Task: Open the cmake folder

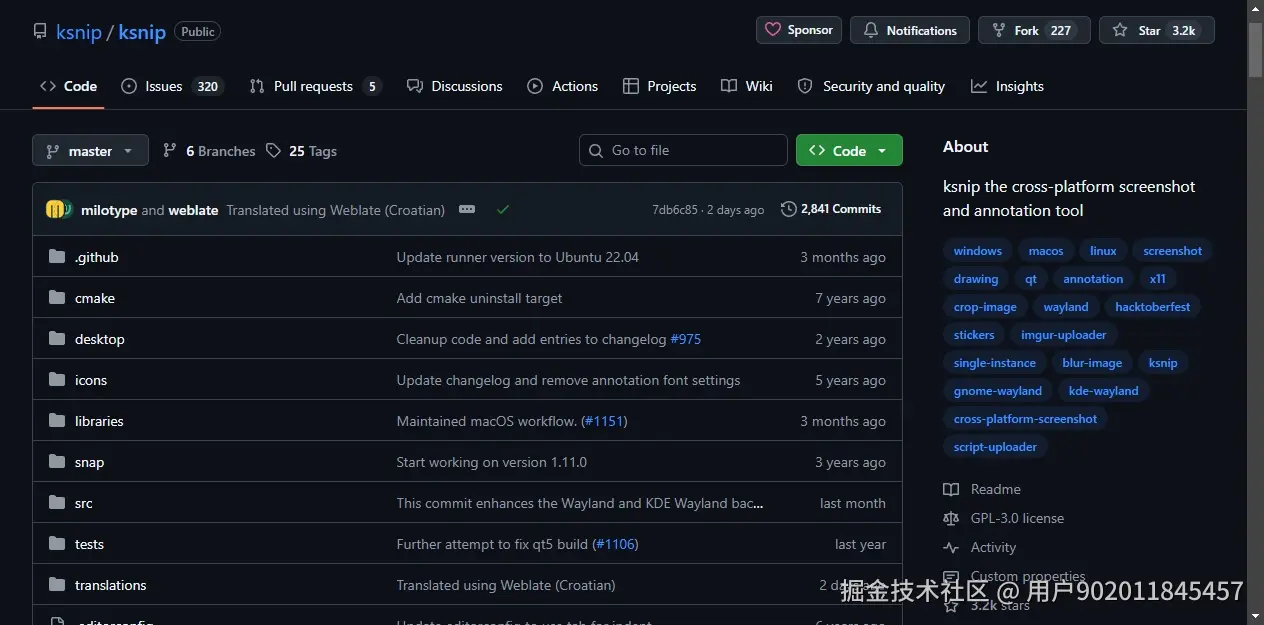Action: click(x=95, y=298)
